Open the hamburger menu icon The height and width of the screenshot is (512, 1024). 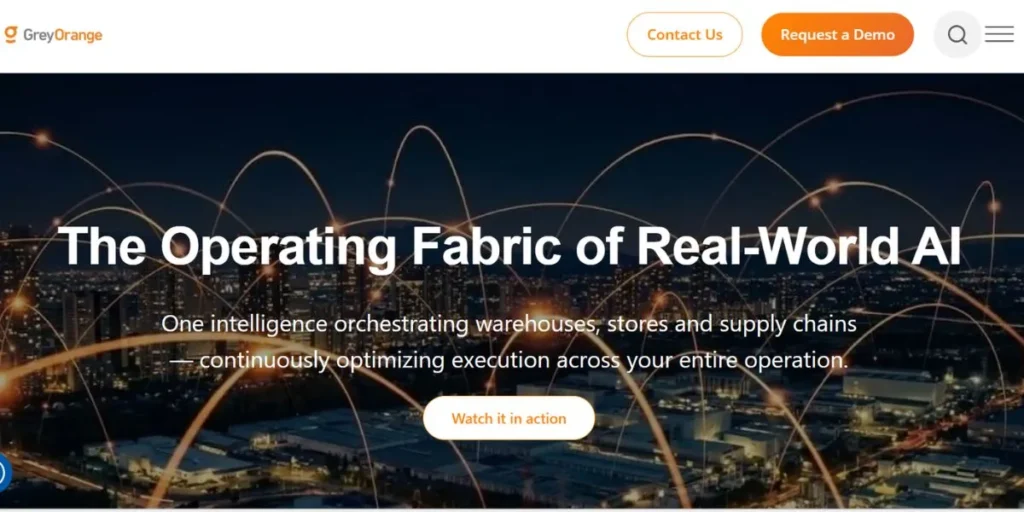(999, 35)
